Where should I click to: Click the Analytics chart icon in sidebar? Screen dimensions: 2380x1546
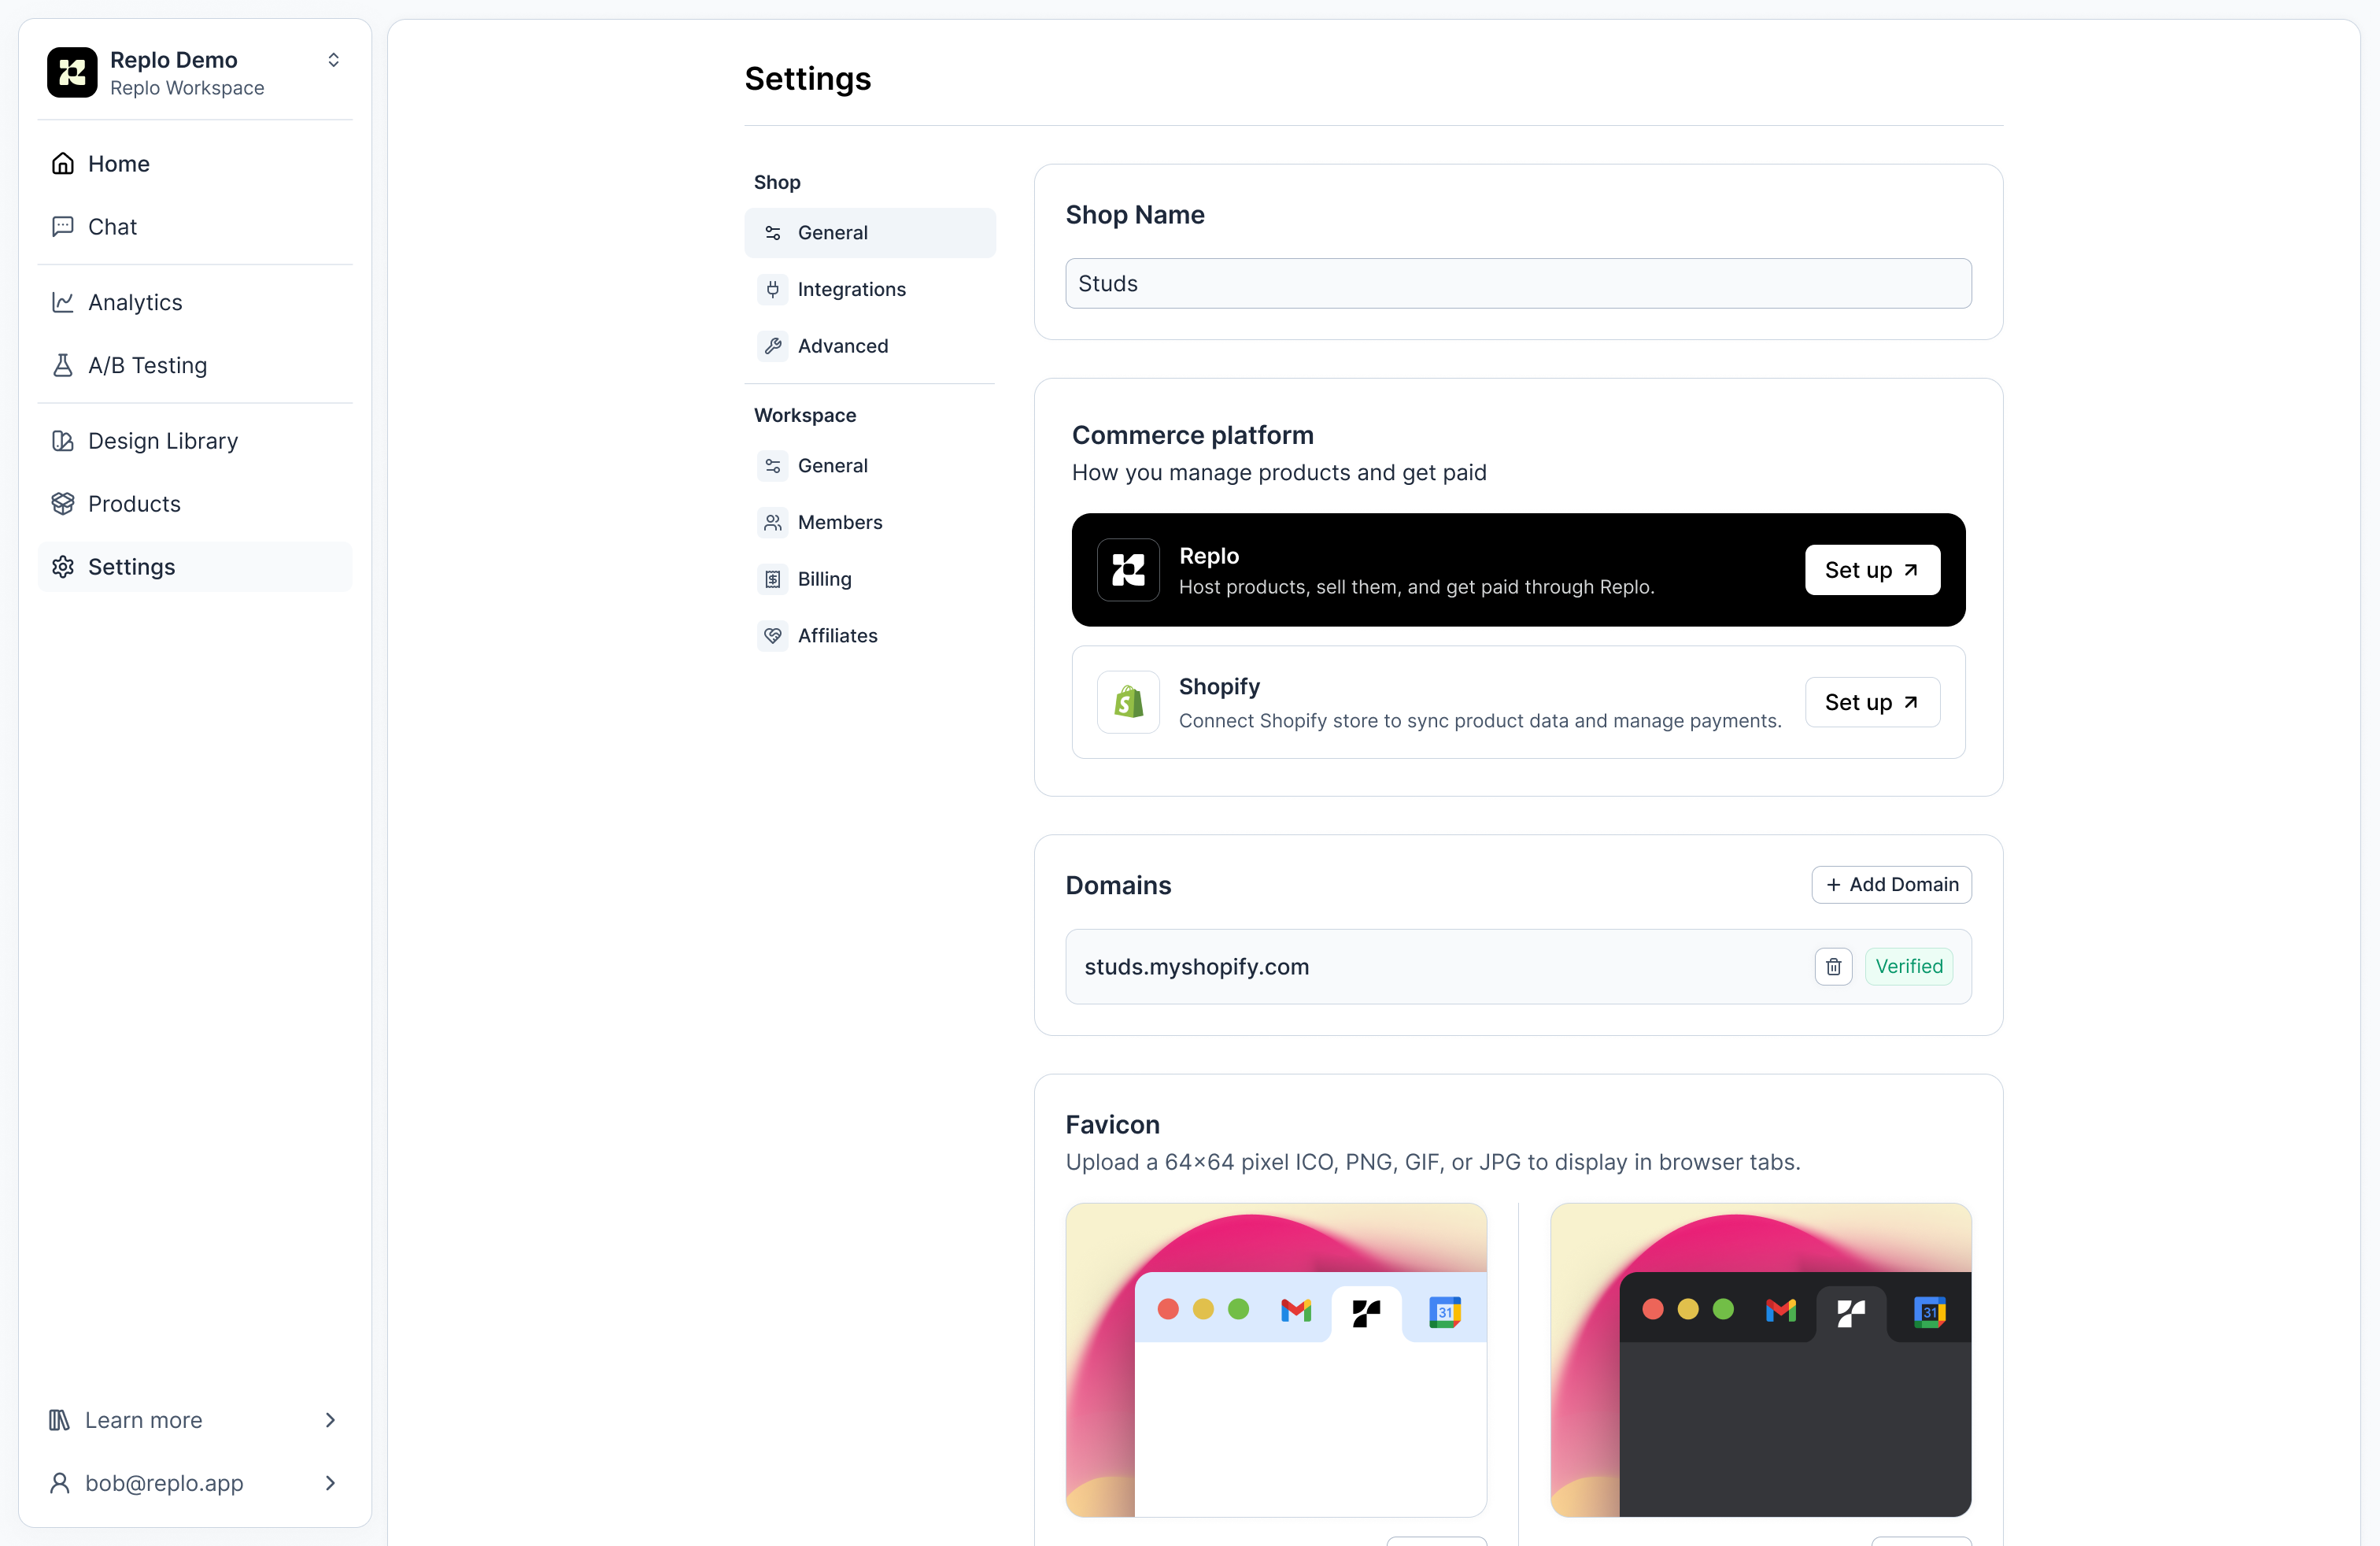pyautogui.click(x=63, y=302)
